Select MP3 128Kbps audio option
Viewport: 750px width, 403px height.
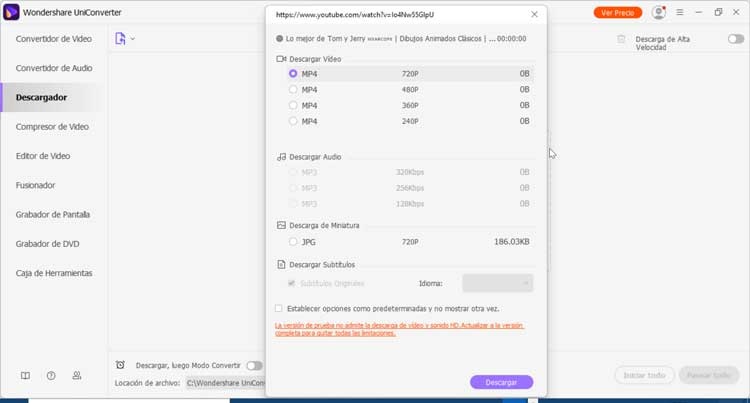293,204
